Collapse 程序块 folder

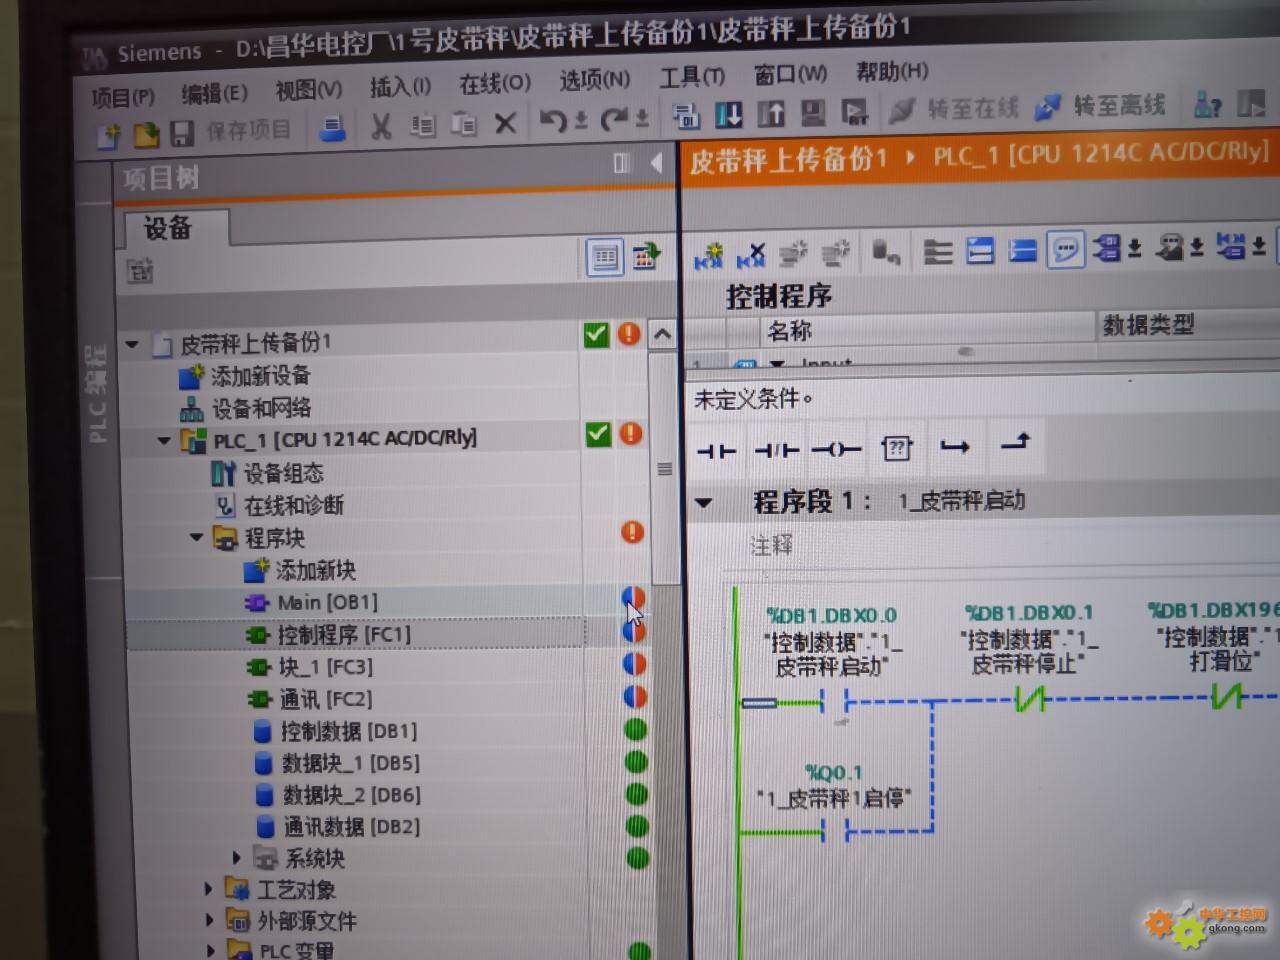(x=196, y=538)
